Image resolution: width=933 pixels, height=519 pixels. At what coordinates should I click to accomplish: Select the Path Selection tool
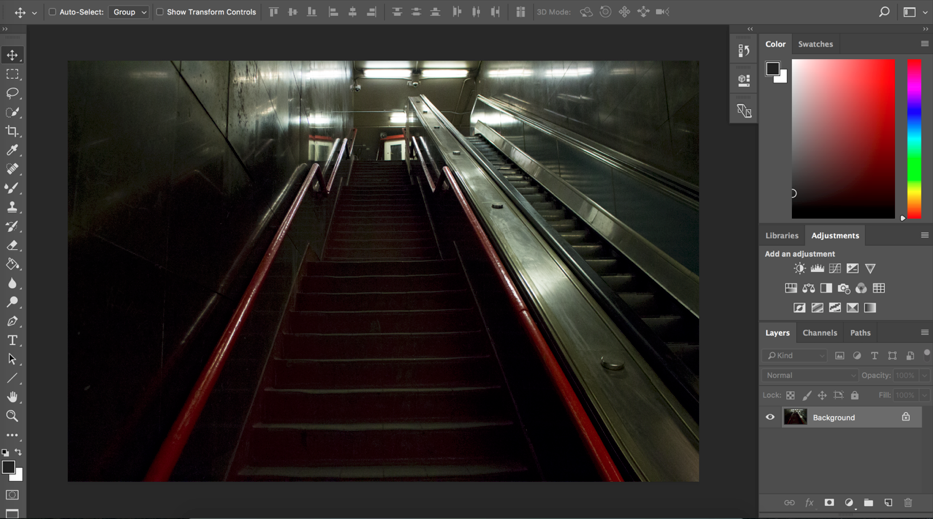tap(12, 359)
